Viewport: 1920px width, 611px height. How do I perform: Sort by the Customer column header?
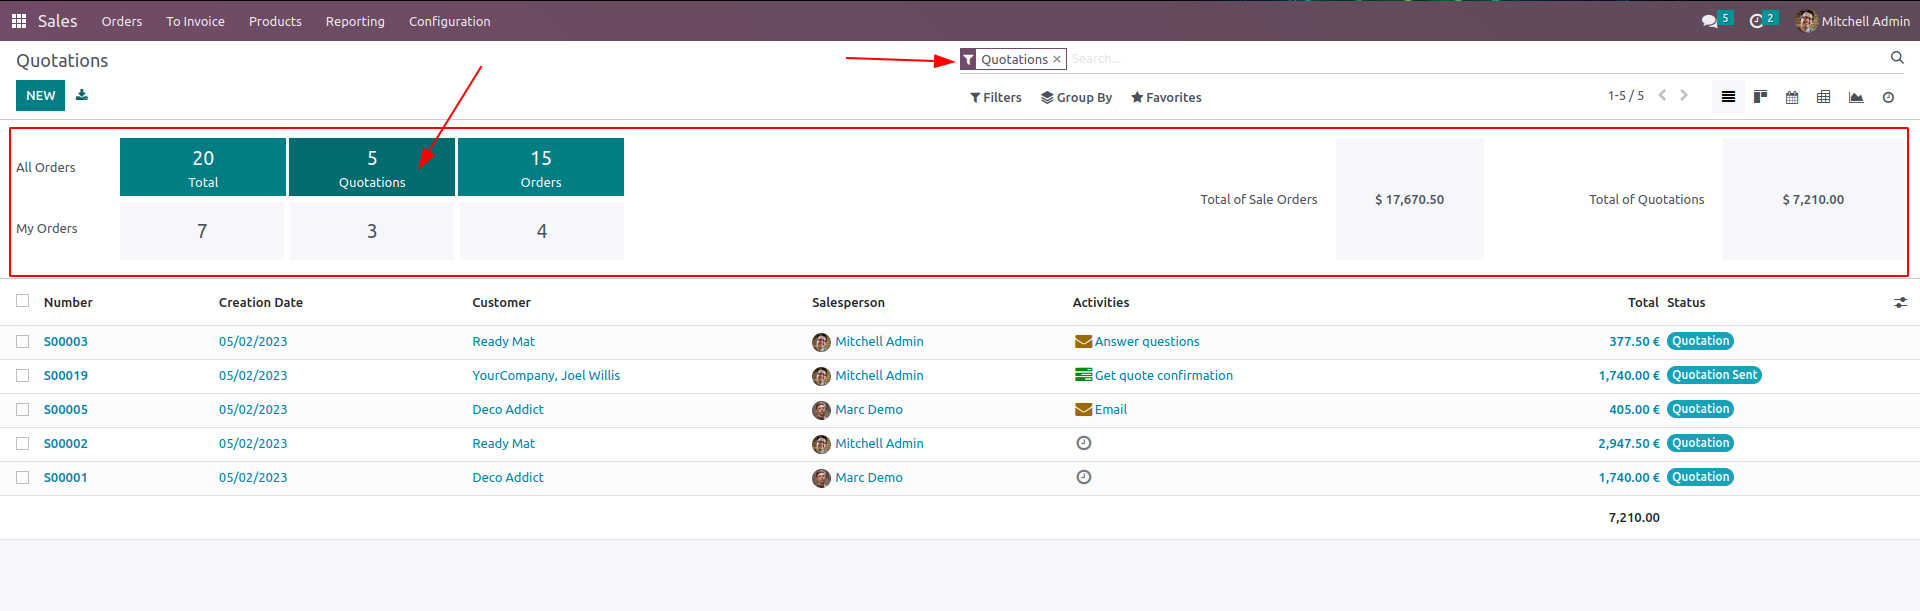tap(502, 302)
